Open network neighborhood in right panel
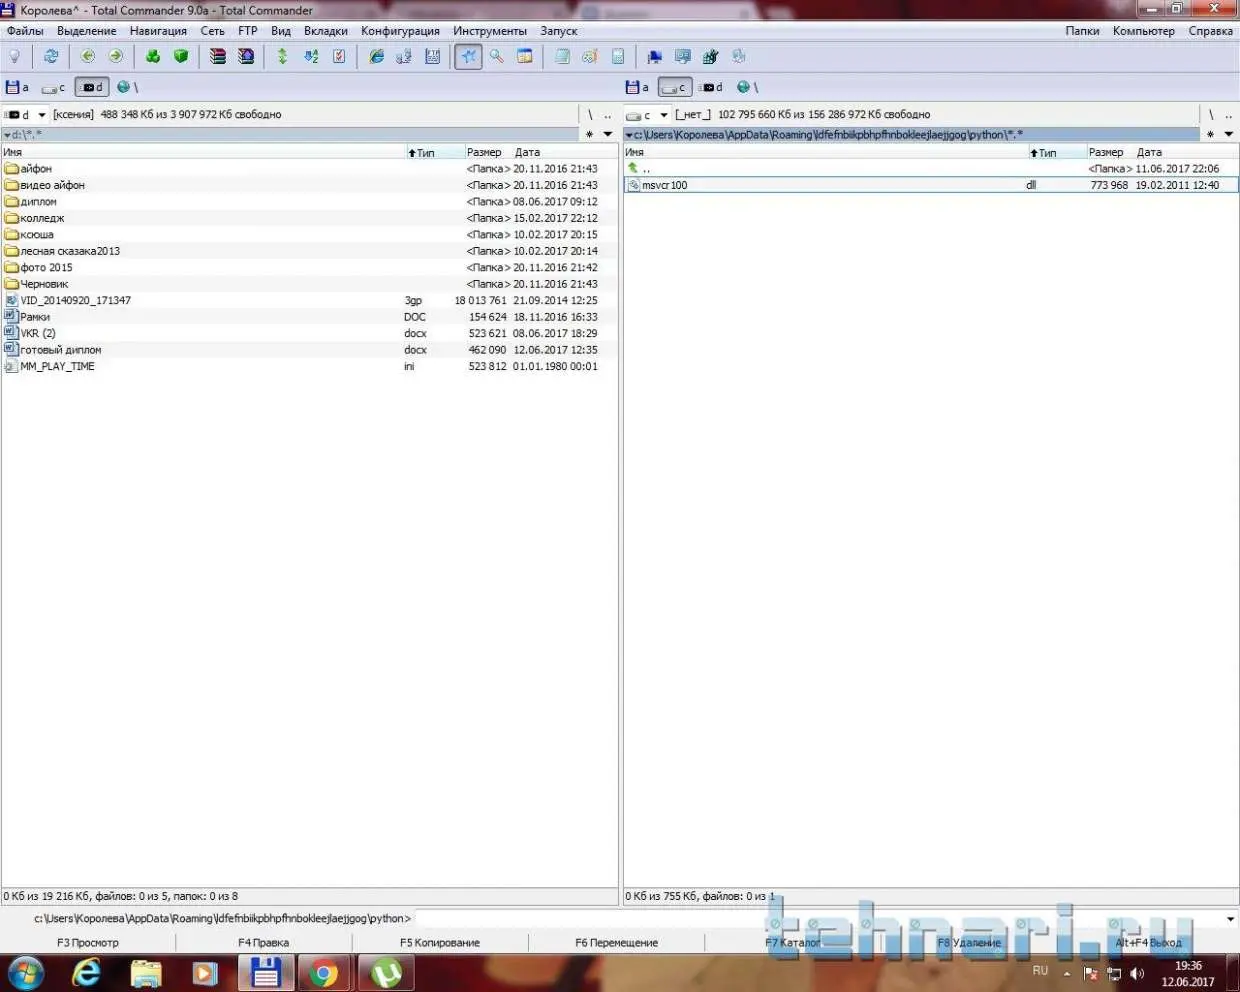Viewport: 1240px width, 992px height. pyautogui.click(x=748, y=87)
